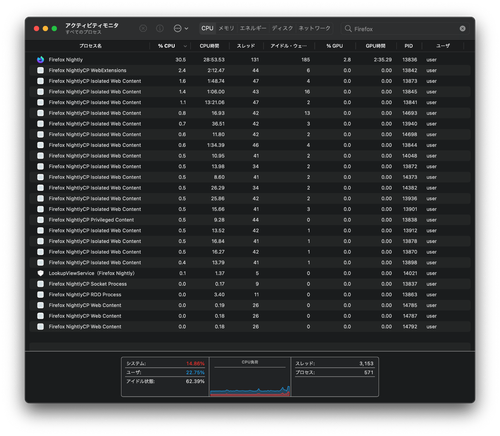Click the RDD Process icon
The width and height of the screenshot is (500, 436).
click(40, 294)
